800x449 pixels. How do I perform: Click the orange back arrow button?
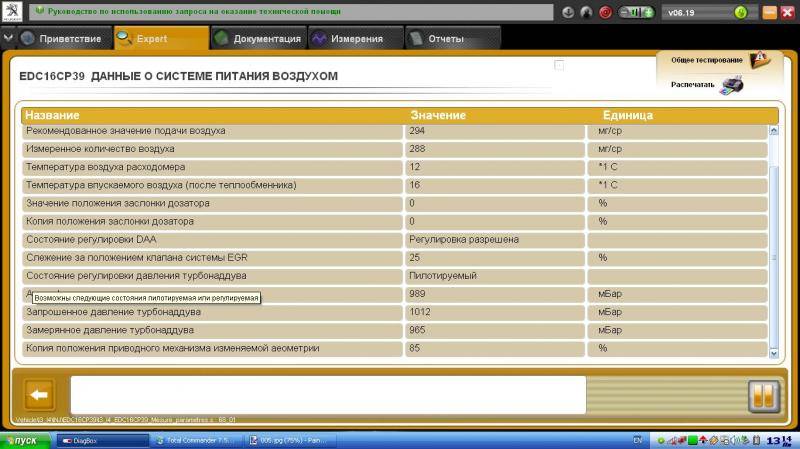[39, 395]
